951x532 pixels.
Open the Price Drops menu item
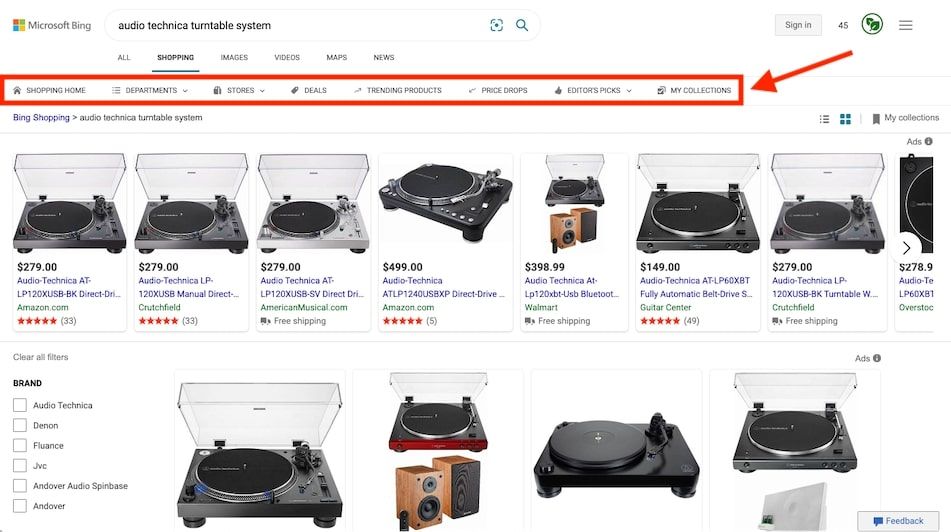click(497, 90)
